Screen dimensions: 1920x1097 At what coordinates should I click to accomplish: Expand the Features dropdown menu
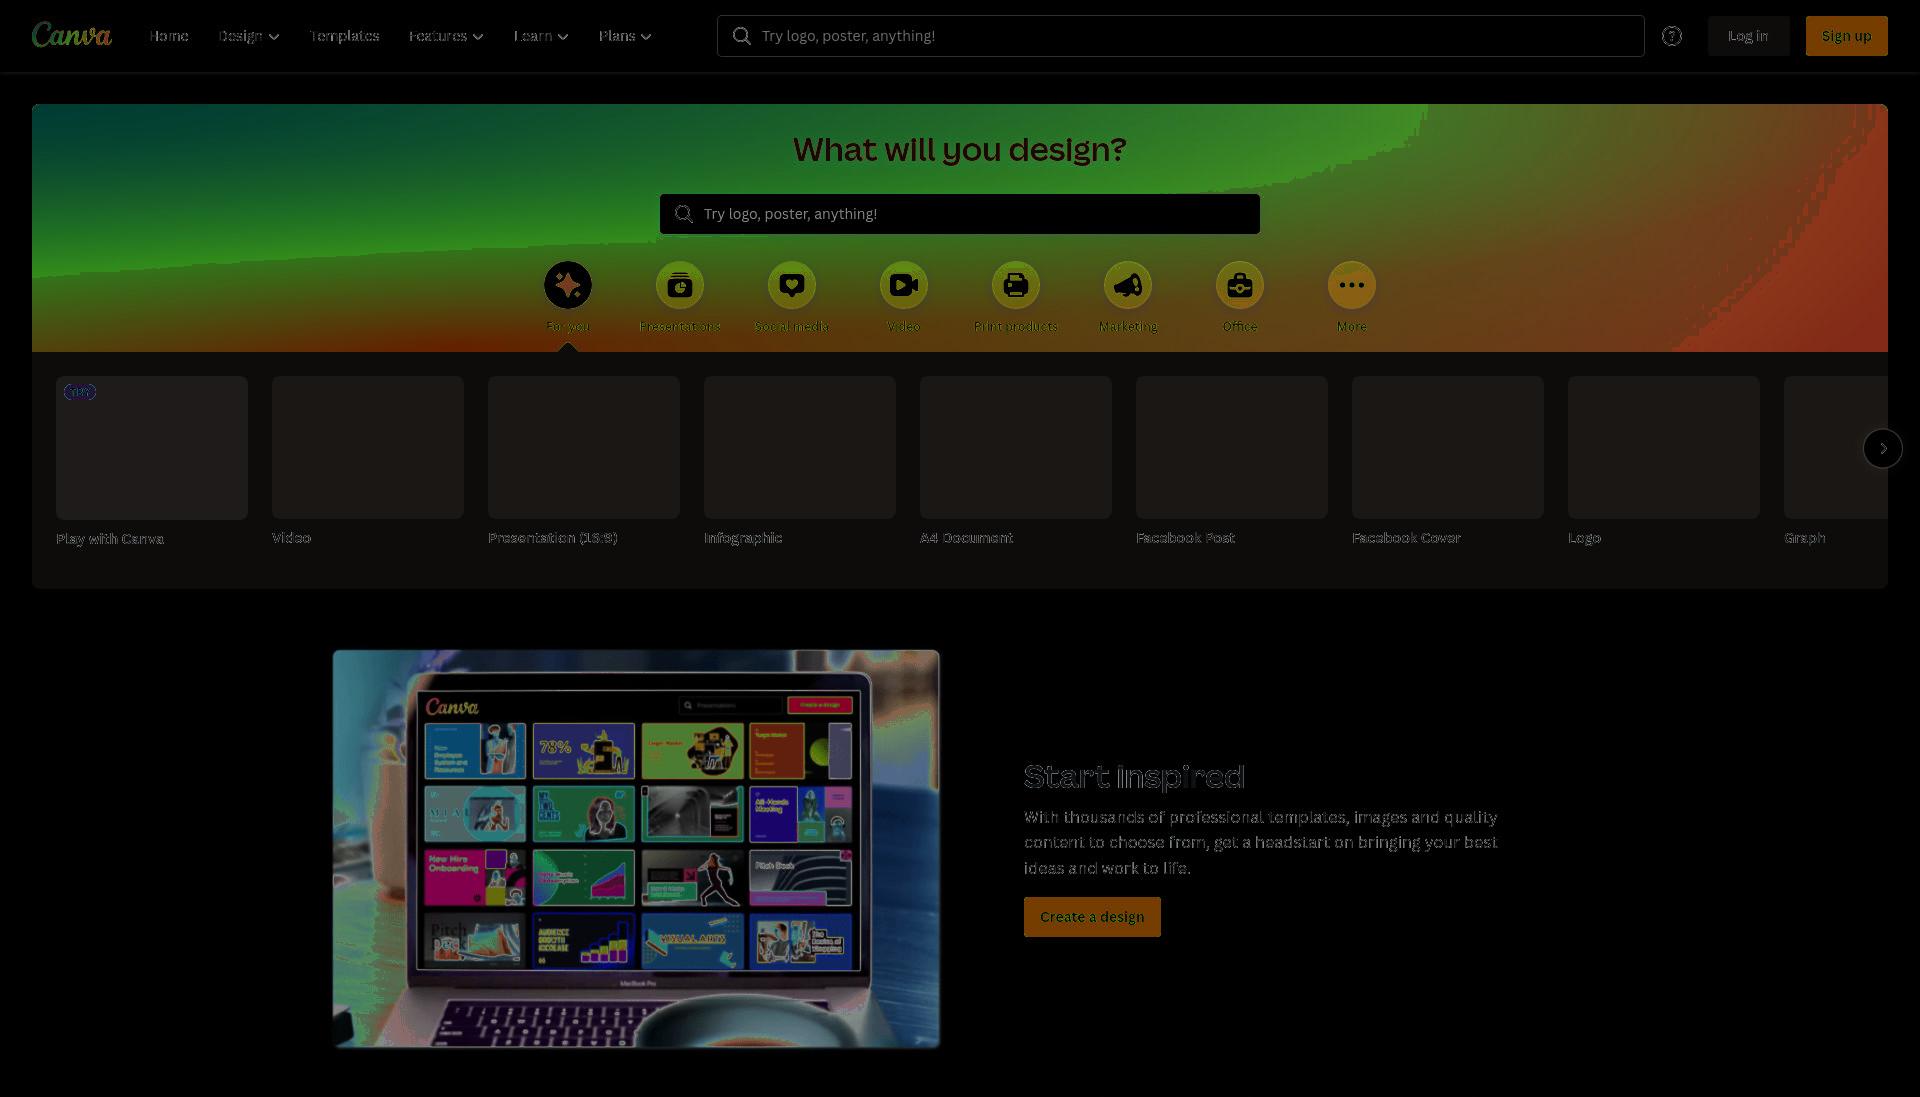pyautogui.click(x=446, y=36)
